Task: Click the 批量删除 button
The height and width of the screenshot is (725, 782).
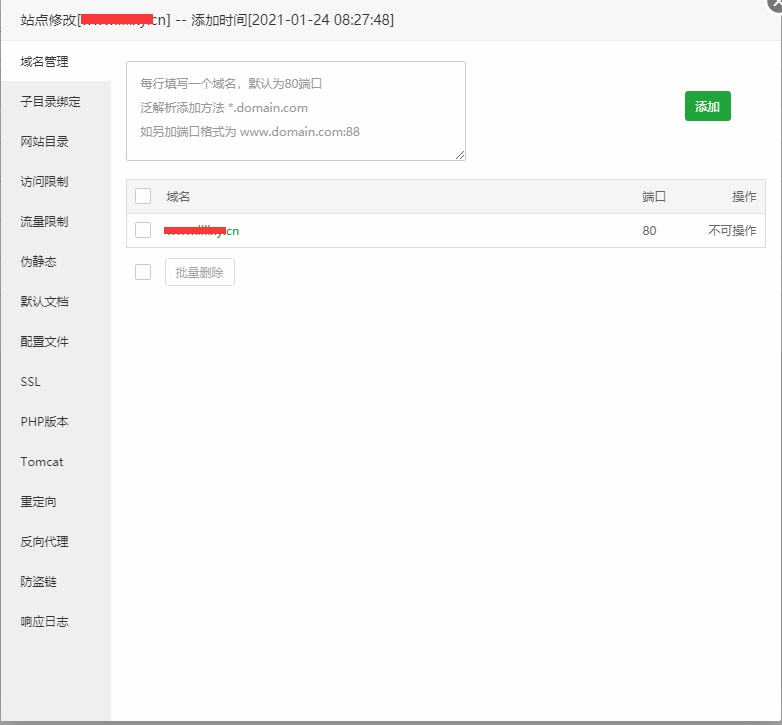Action: pyautogui.click(x=200, y=272)
